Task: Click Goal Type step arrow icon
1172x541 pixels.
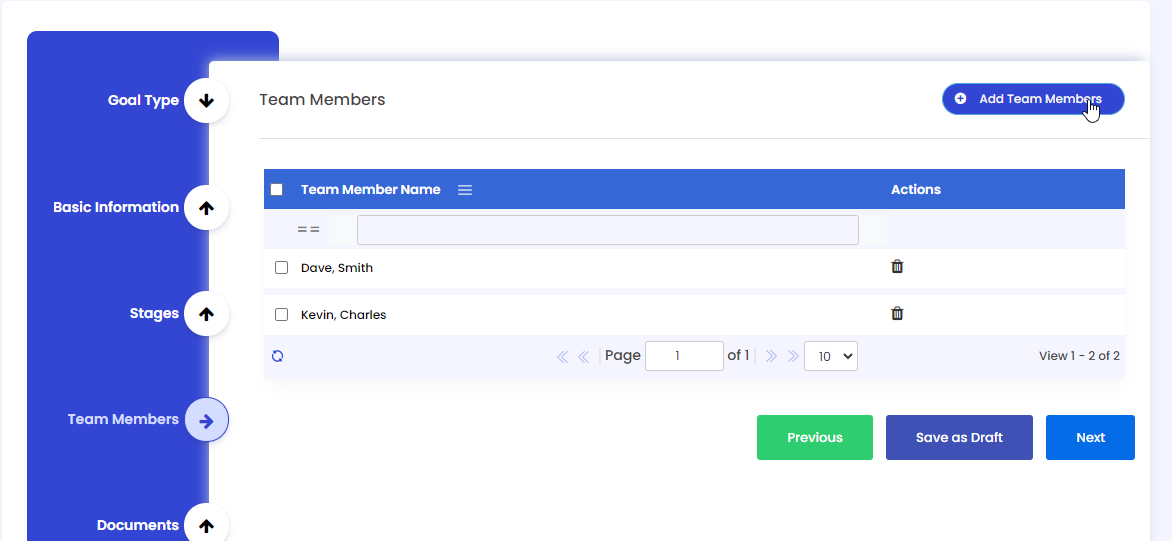Action: click(207, 100)
